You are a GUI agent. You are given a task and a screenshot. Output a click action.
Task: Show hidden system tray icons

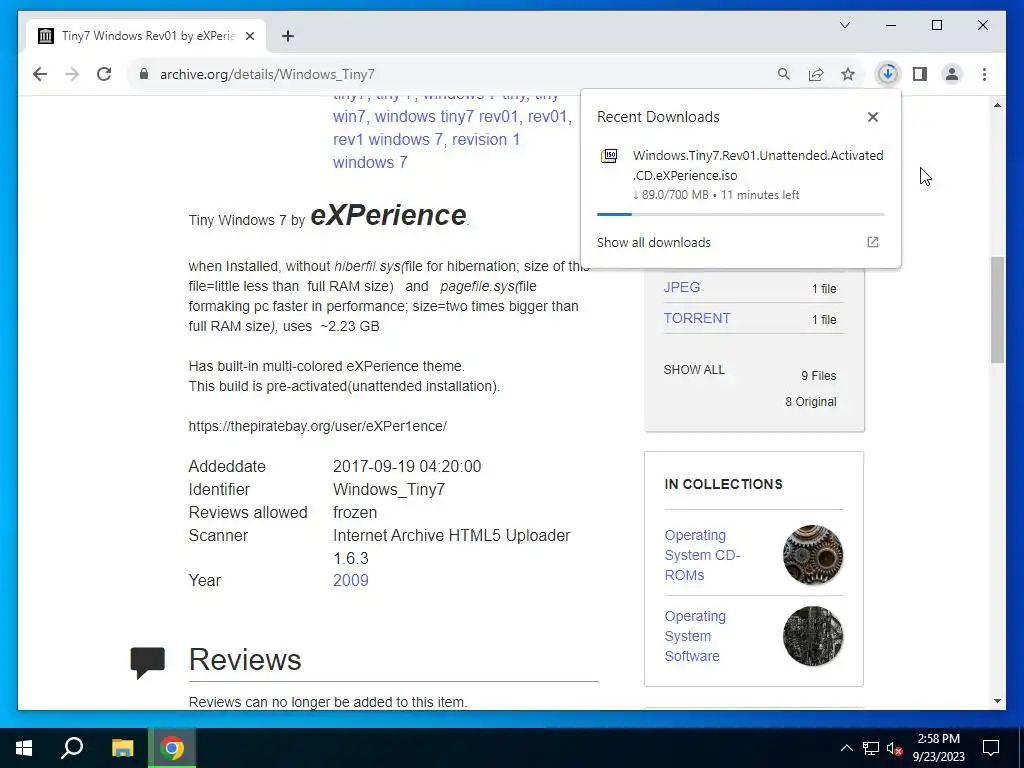[x=846, y=748]
